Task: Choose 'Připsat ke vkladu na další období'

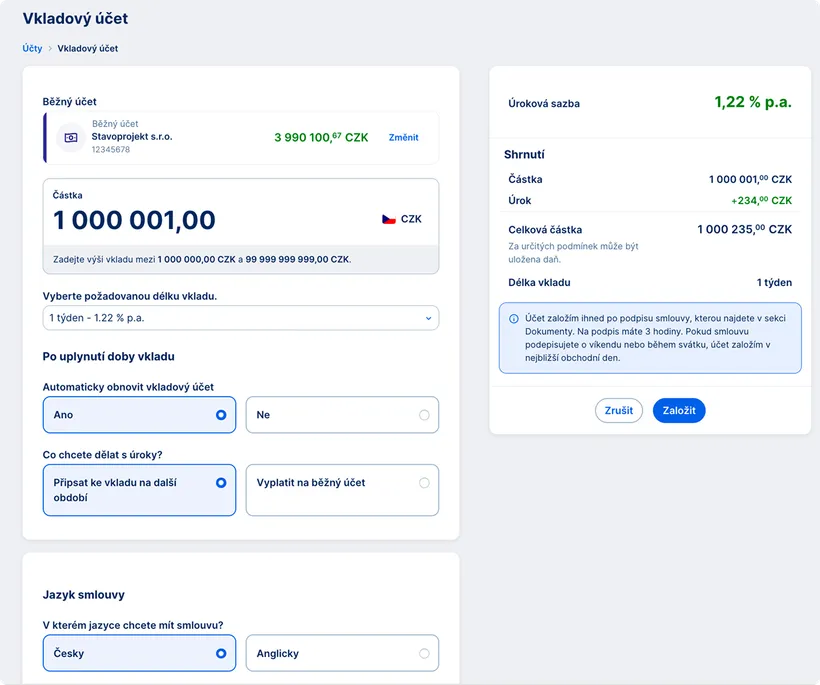Action: point(140,490)
